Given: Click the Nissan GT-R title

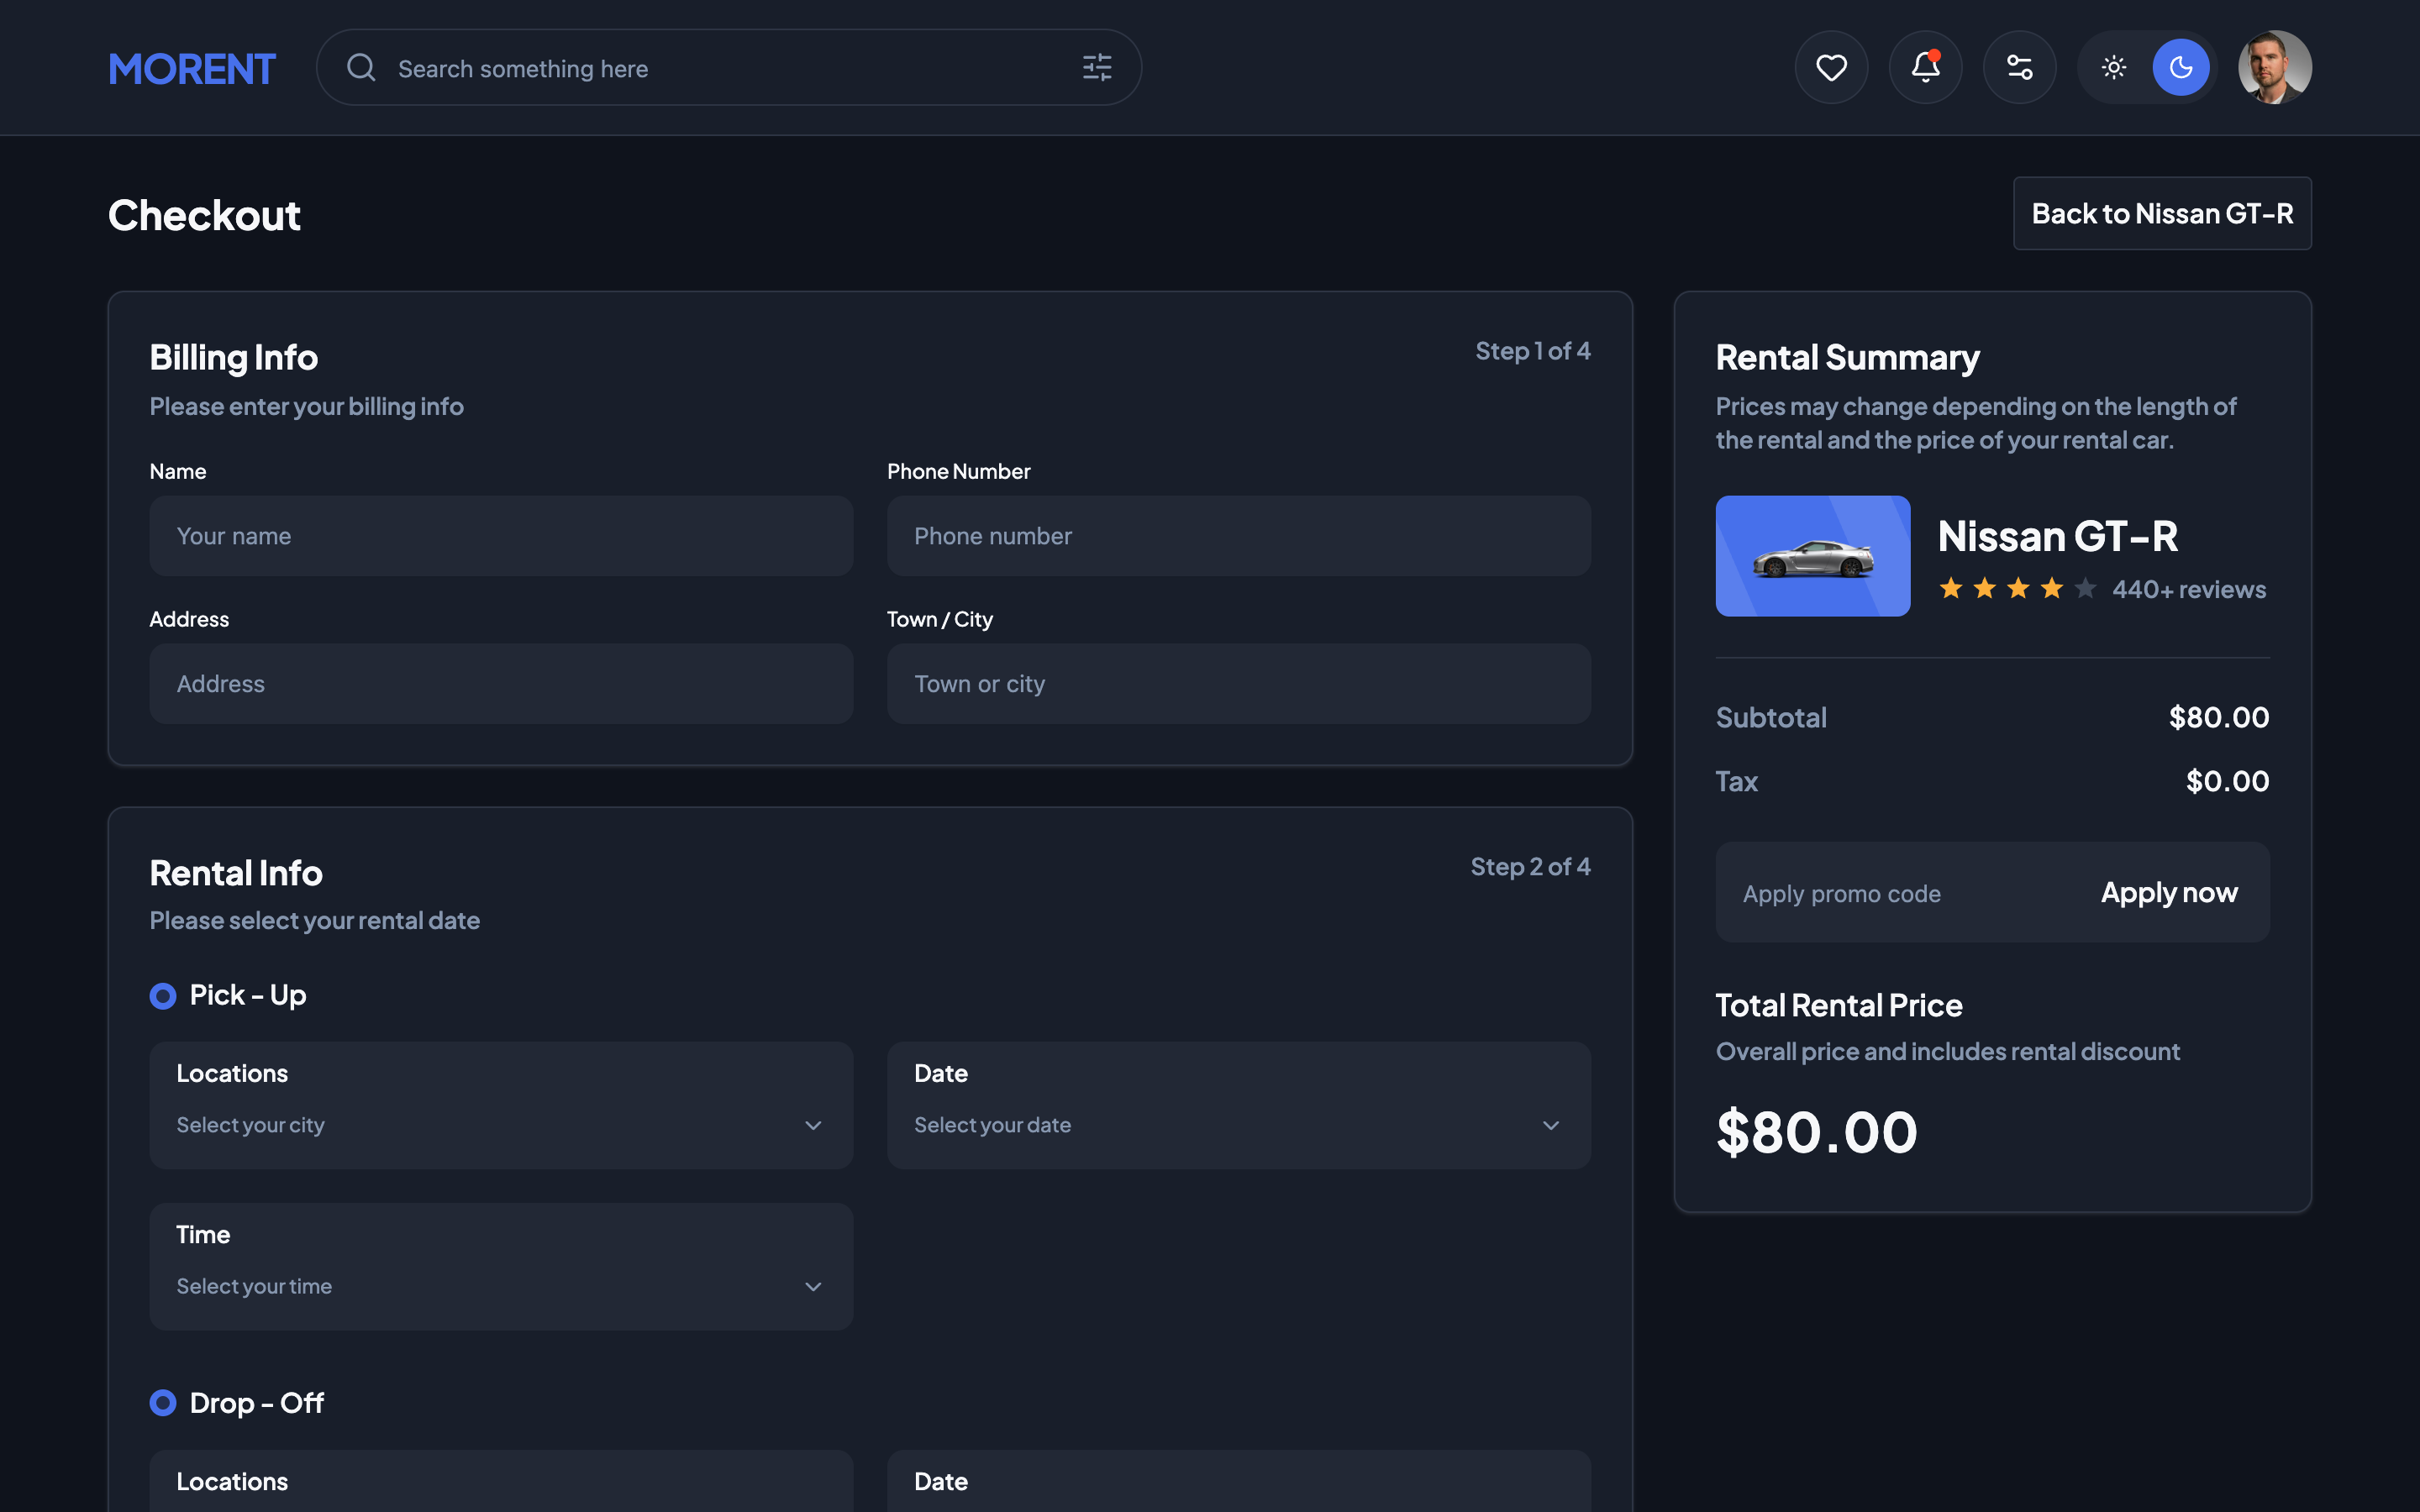Looking at the screenshot, I should click(x=2057, y=536).
